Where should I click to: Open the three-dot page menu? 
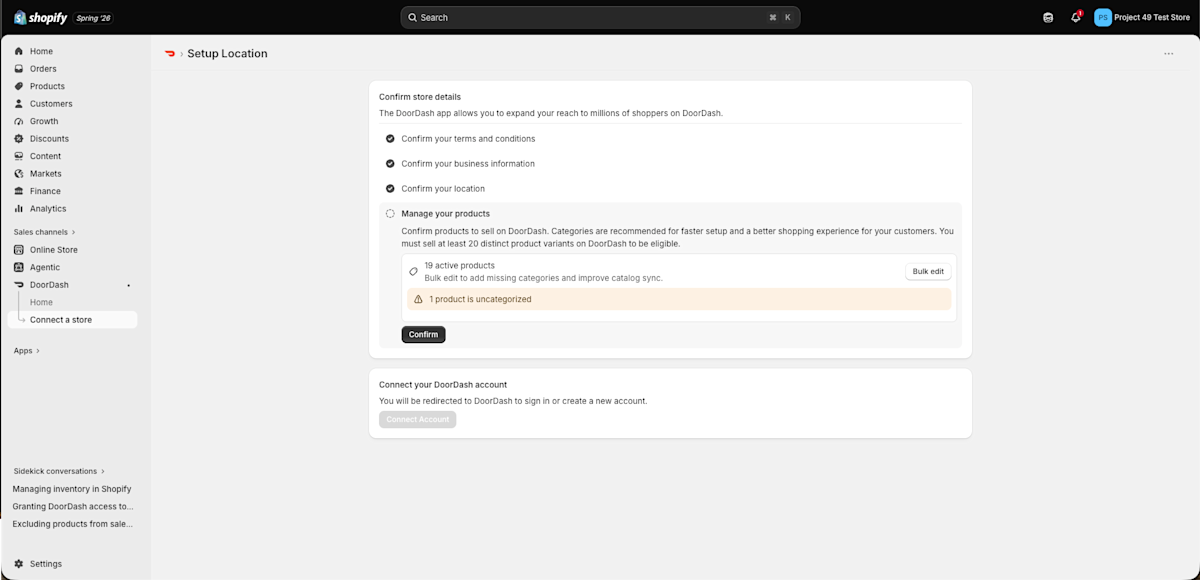click(x=1168, y=54)
